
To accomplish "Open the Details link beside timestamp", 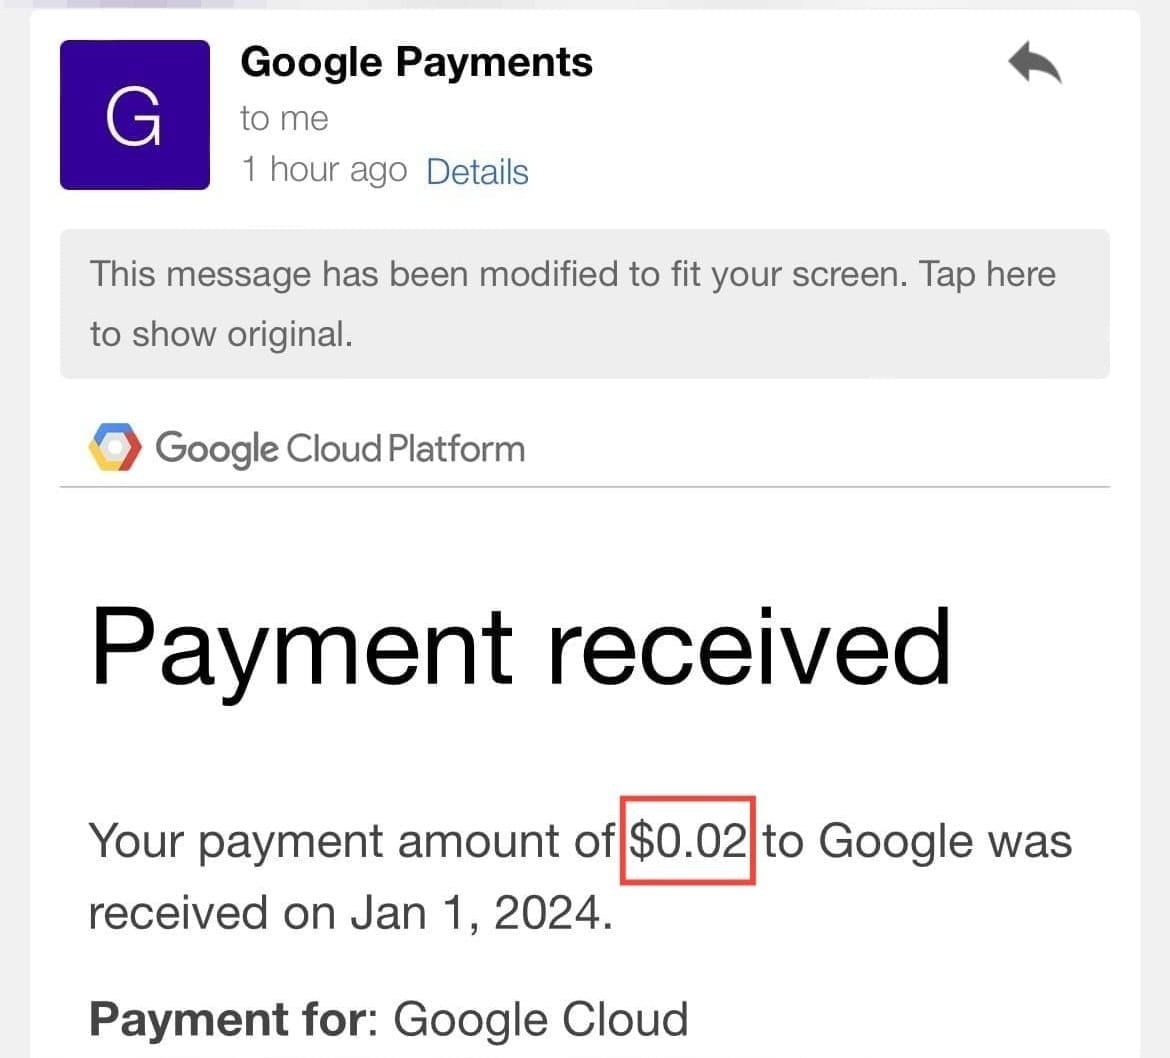I will click(477, 172).
